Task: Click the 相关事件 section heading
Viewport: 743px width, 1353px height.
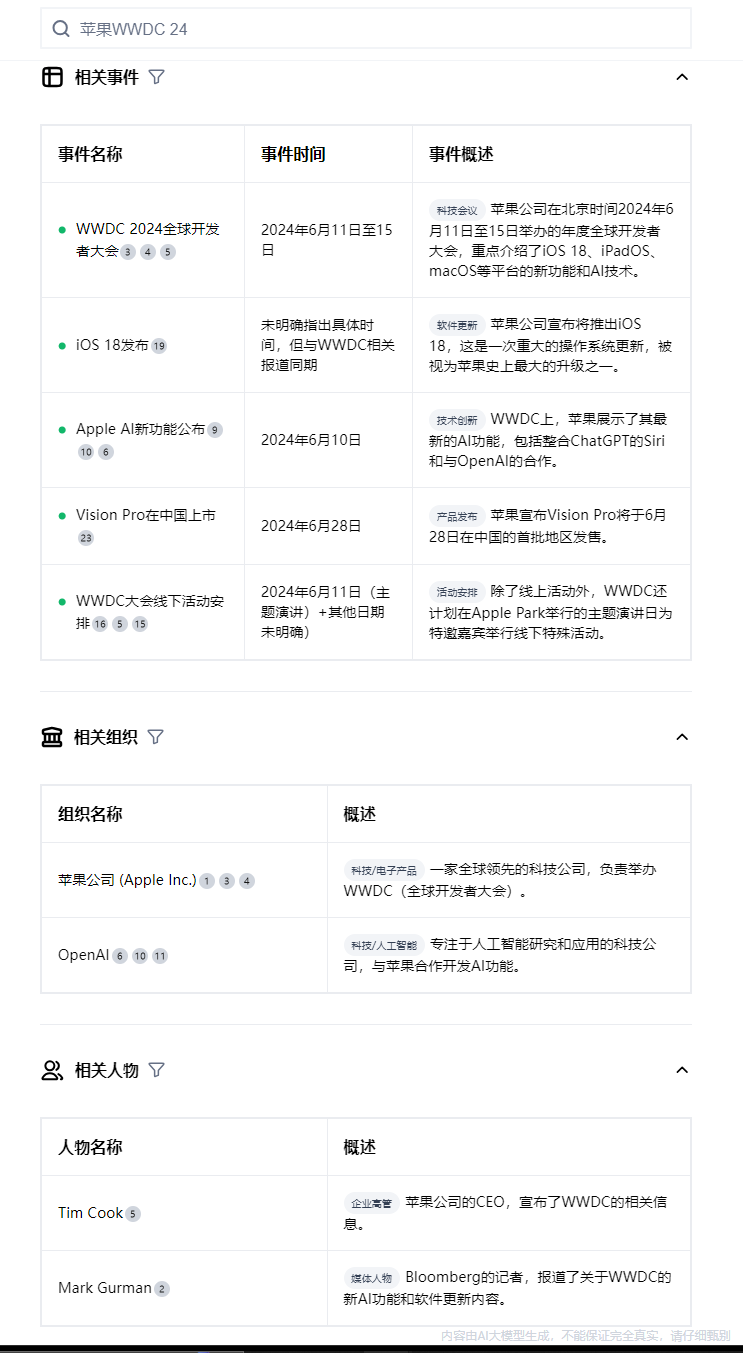Action: point(106,77)
